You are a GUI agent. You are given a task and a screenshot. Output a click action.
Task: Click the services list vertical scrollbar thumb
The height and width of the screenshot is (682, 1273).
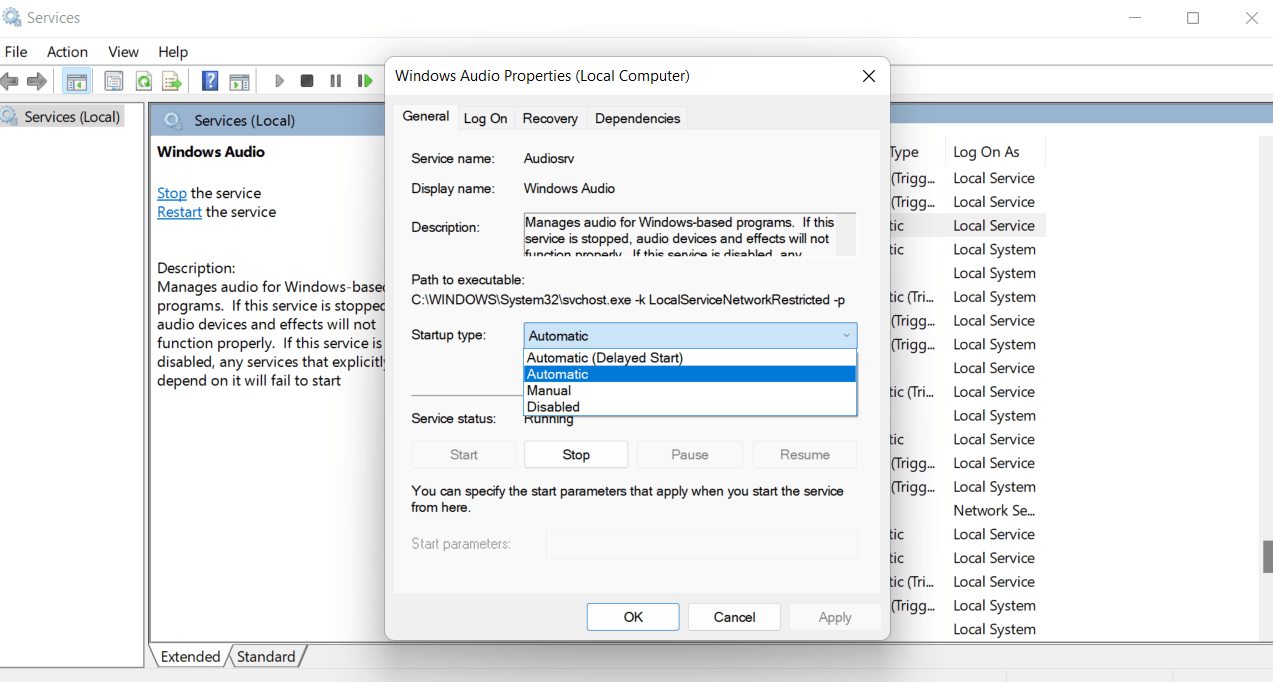pyautogui.click(x=1267, y=556)
